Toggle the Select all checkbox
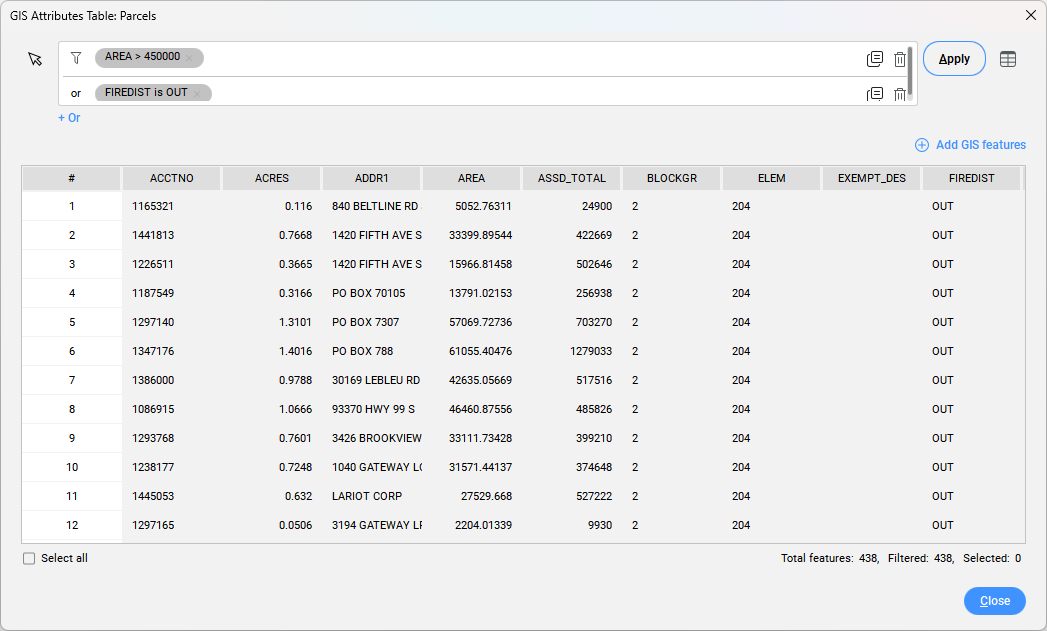The width and height of the screenshot is (1047, 631). pos(29,558)
